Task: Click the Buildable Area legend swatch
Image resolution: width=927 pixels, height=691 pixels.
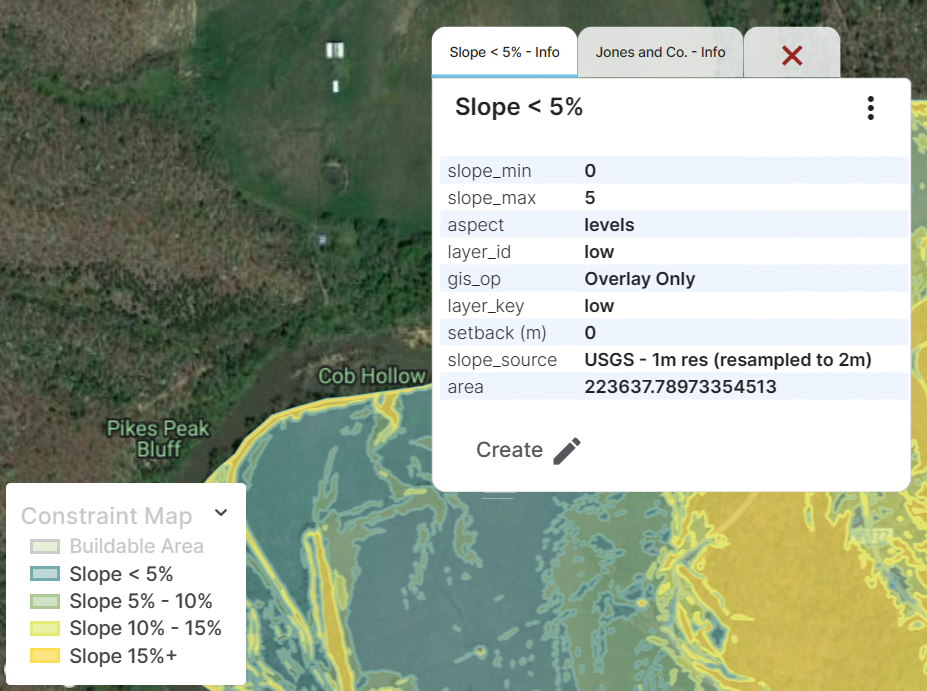Action: tap(44, 546)
